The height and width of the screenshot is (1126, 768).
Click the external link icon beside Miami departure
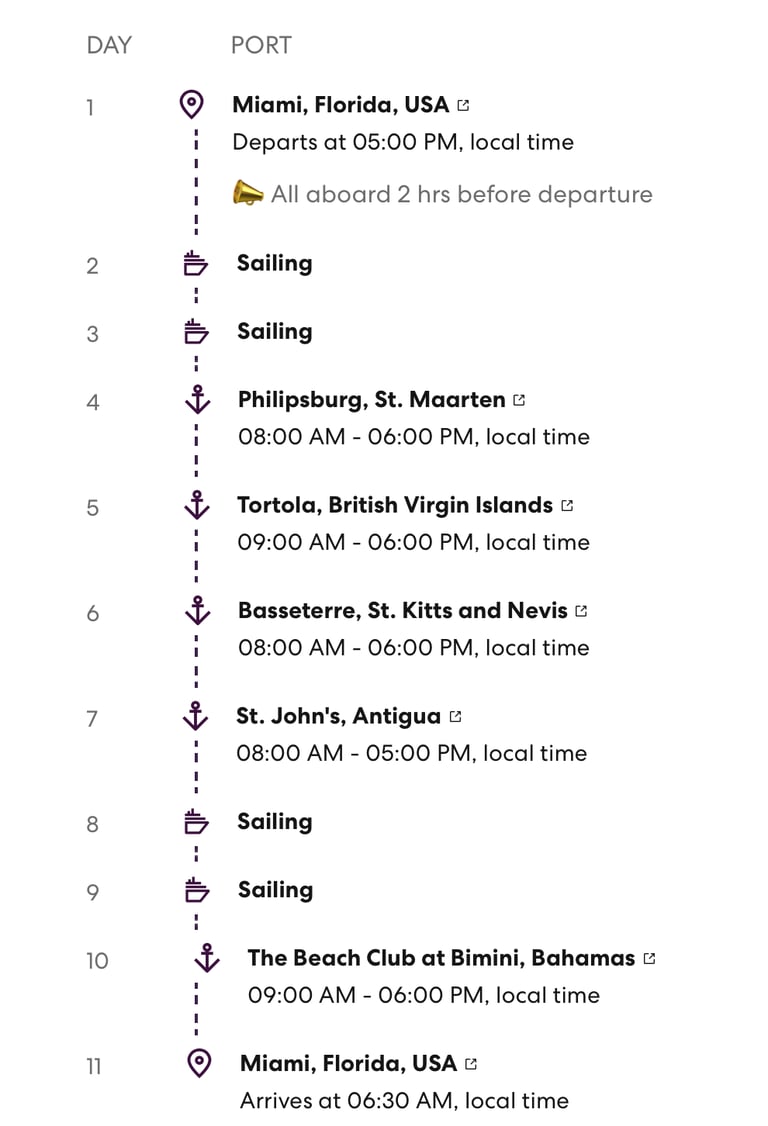point(462,105)
